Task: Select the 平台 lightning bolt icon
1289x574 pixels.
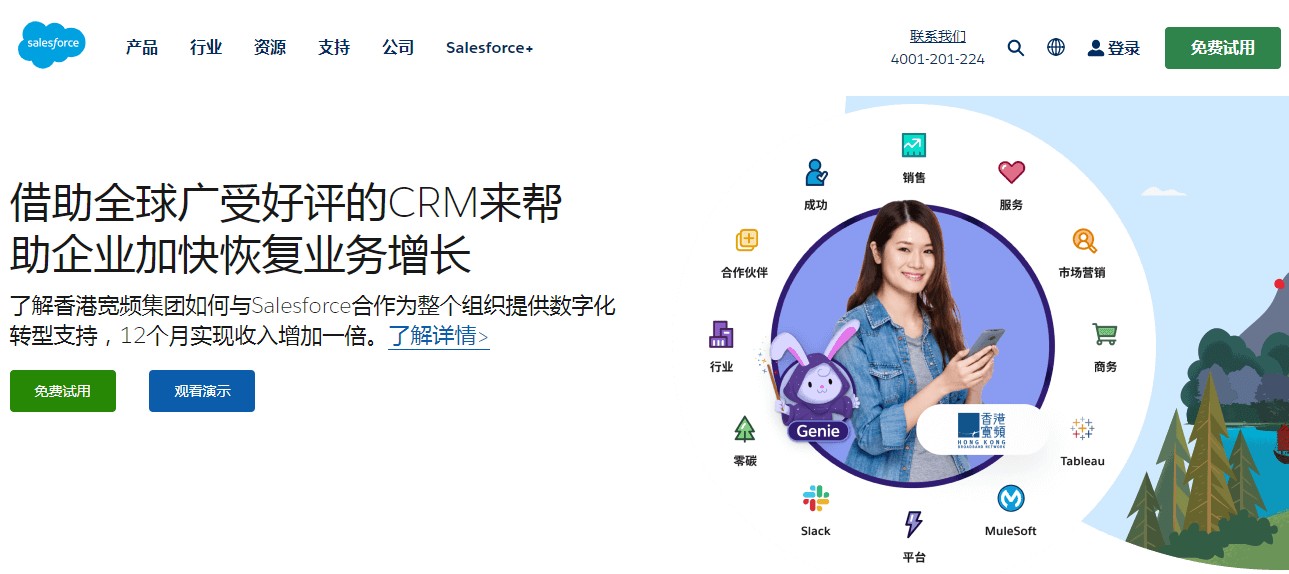Action: coord(913,524)
